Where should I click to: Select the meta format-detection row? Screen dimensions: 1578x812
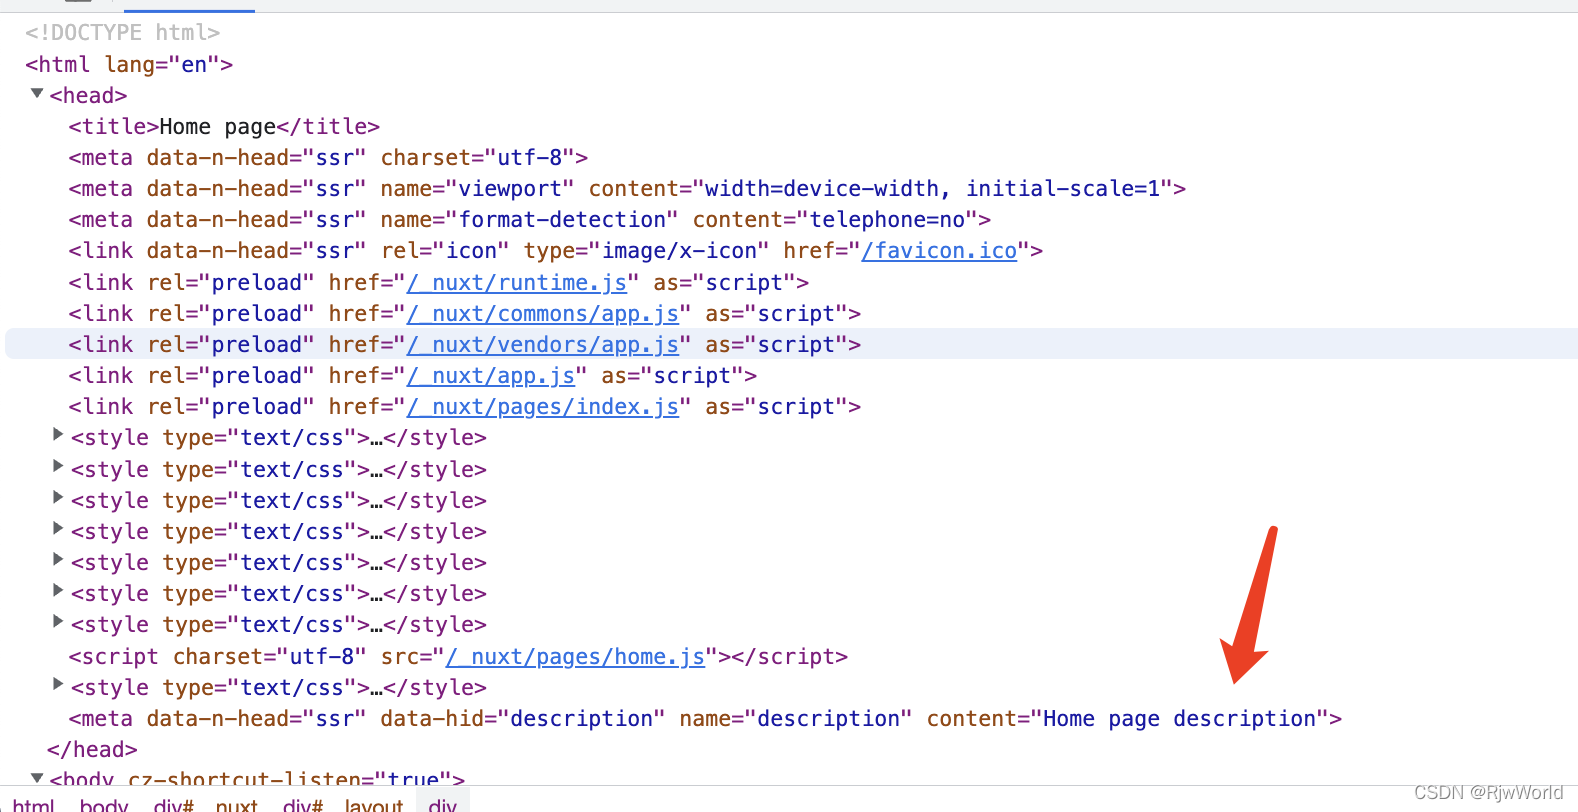[x=530, y=220]
